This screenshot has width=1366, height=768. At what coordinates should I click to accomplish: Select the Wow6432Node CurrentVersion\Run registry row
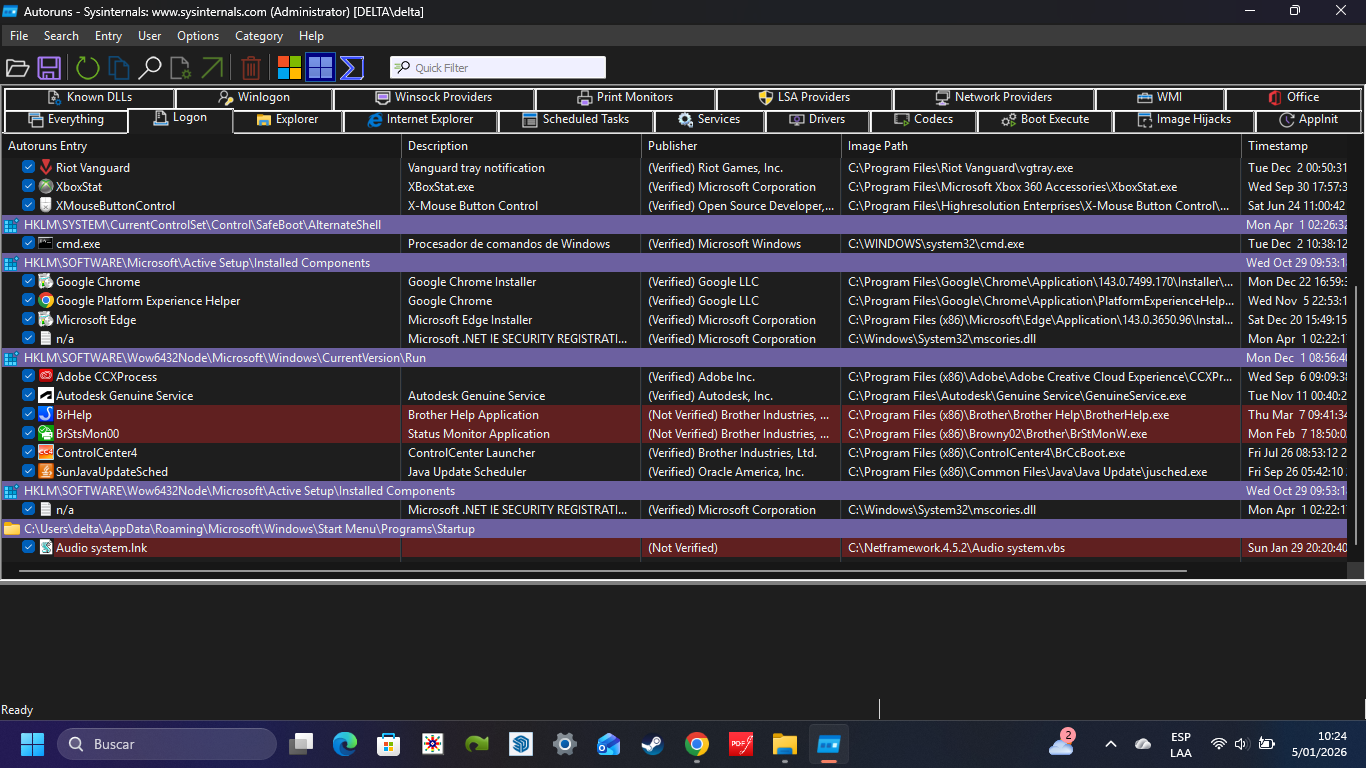coord(675,358)
